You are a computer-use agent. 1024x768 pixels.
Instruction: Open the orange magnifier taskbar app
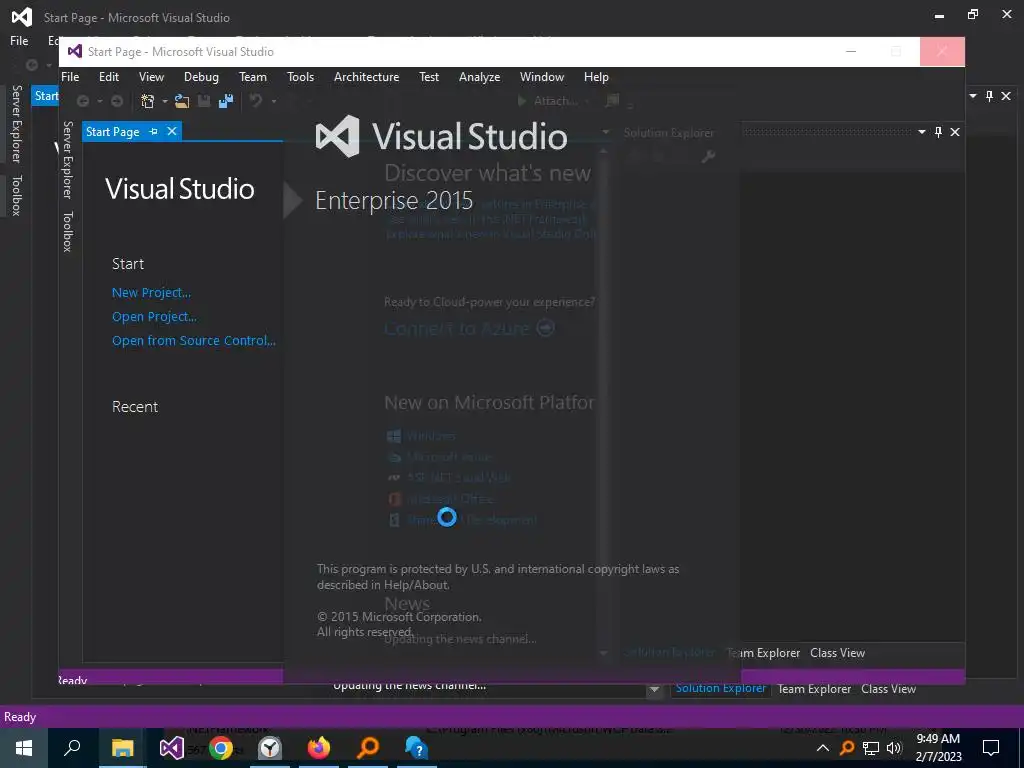[x=368, y=748]
